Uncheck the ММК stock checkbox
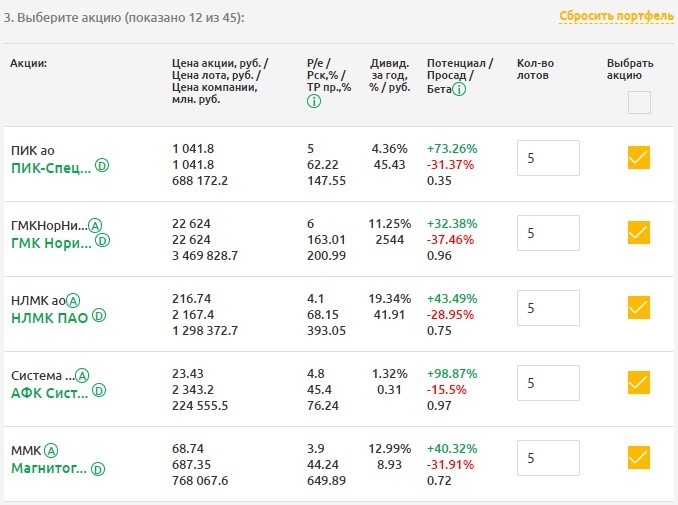 click(639, 457)
